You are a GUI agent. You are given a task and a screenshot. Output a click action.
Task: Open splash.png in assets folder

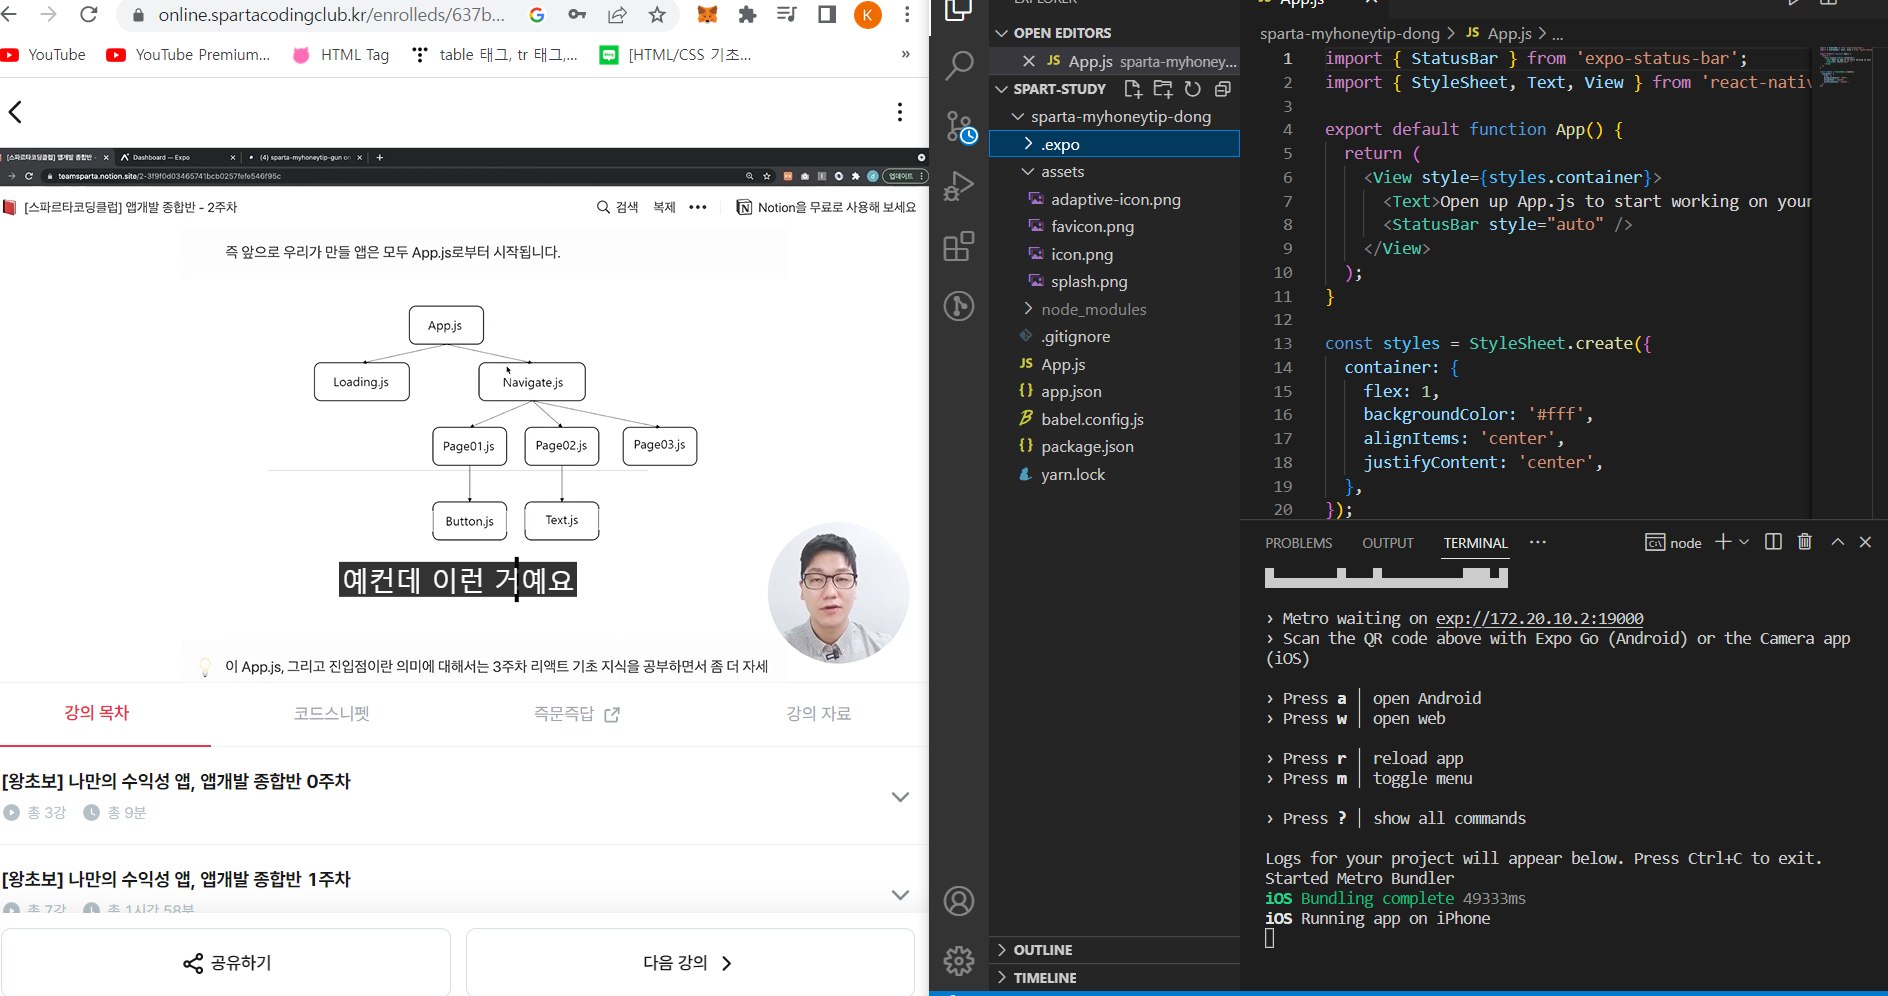point(1089,282)
